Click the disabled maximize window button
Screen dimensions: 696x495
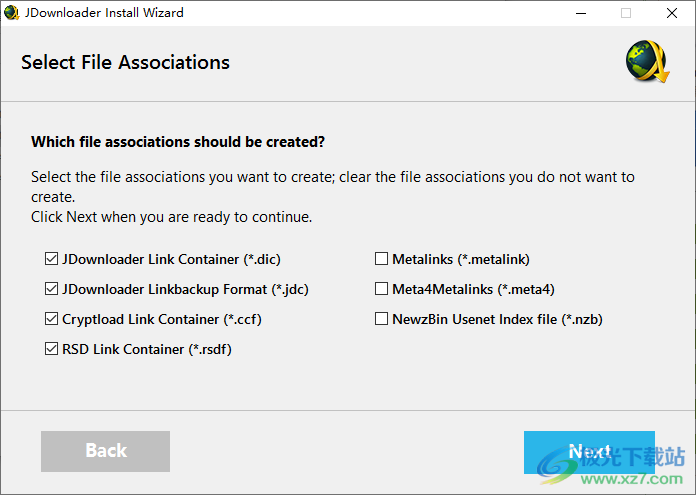[x=626, y=13]
